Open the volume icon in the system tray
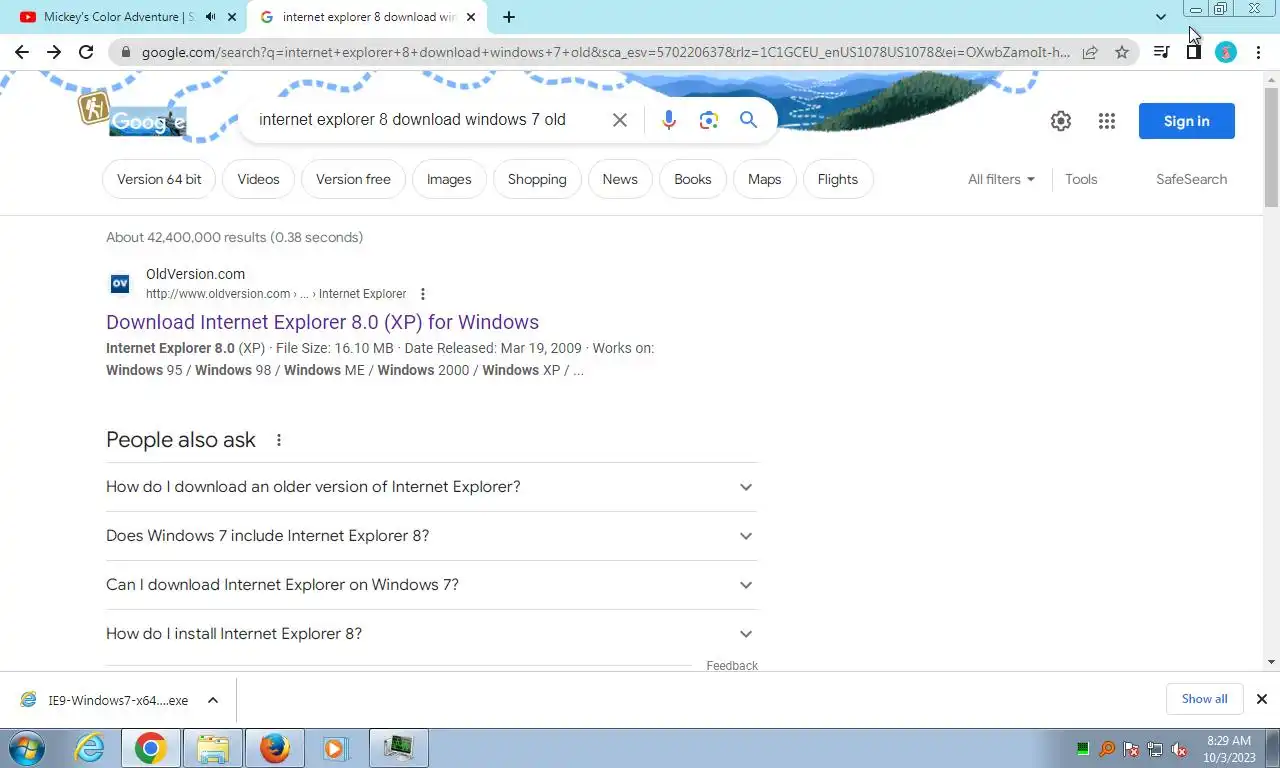The height and width of the screenshot is (768, 1280). pyautogui.click(x=1179, y=749)
